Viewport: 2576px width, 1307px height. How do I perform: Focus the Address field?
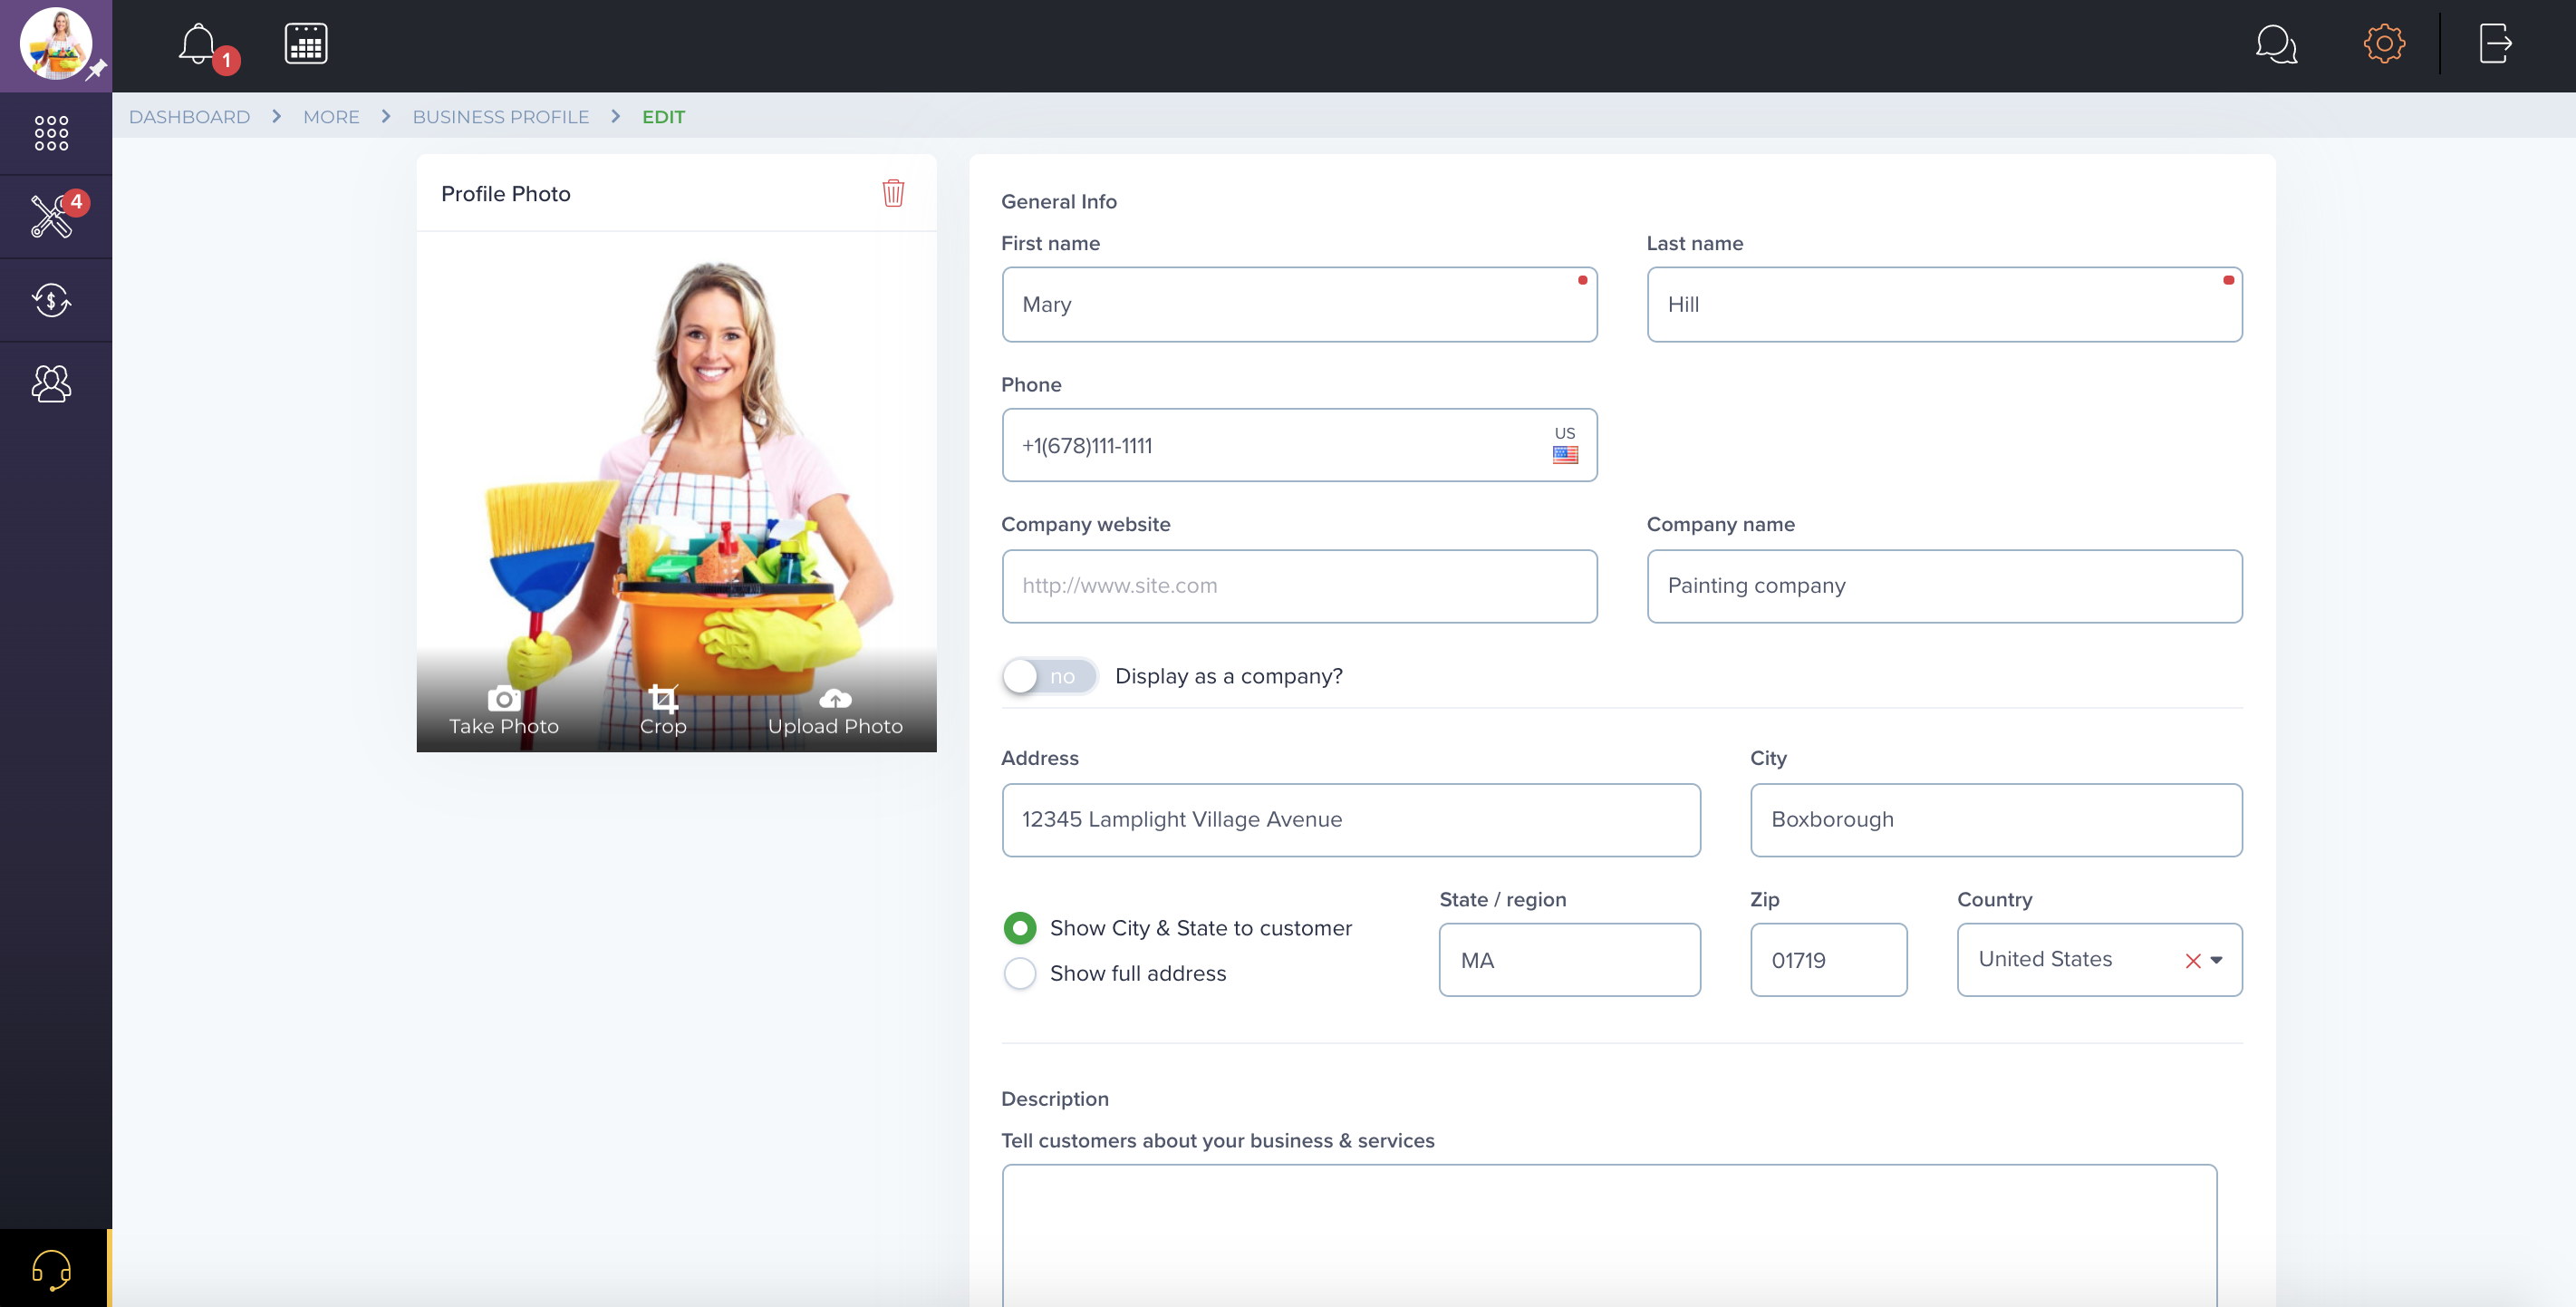point(1351,820)
